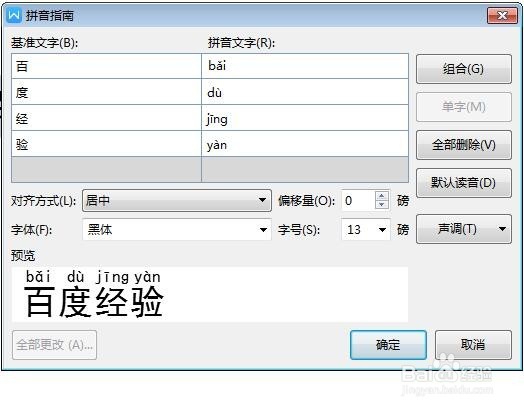The image size is (524, 409).
Task: Click the 组合(G) button
Action: [x=464, y=69]
